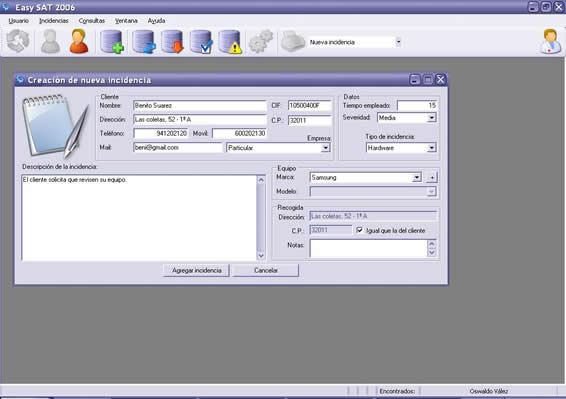Click database with orange down arrow icon
Viewport: 566px width, 399px height.
pyautogui.click(x=172, y=42)
